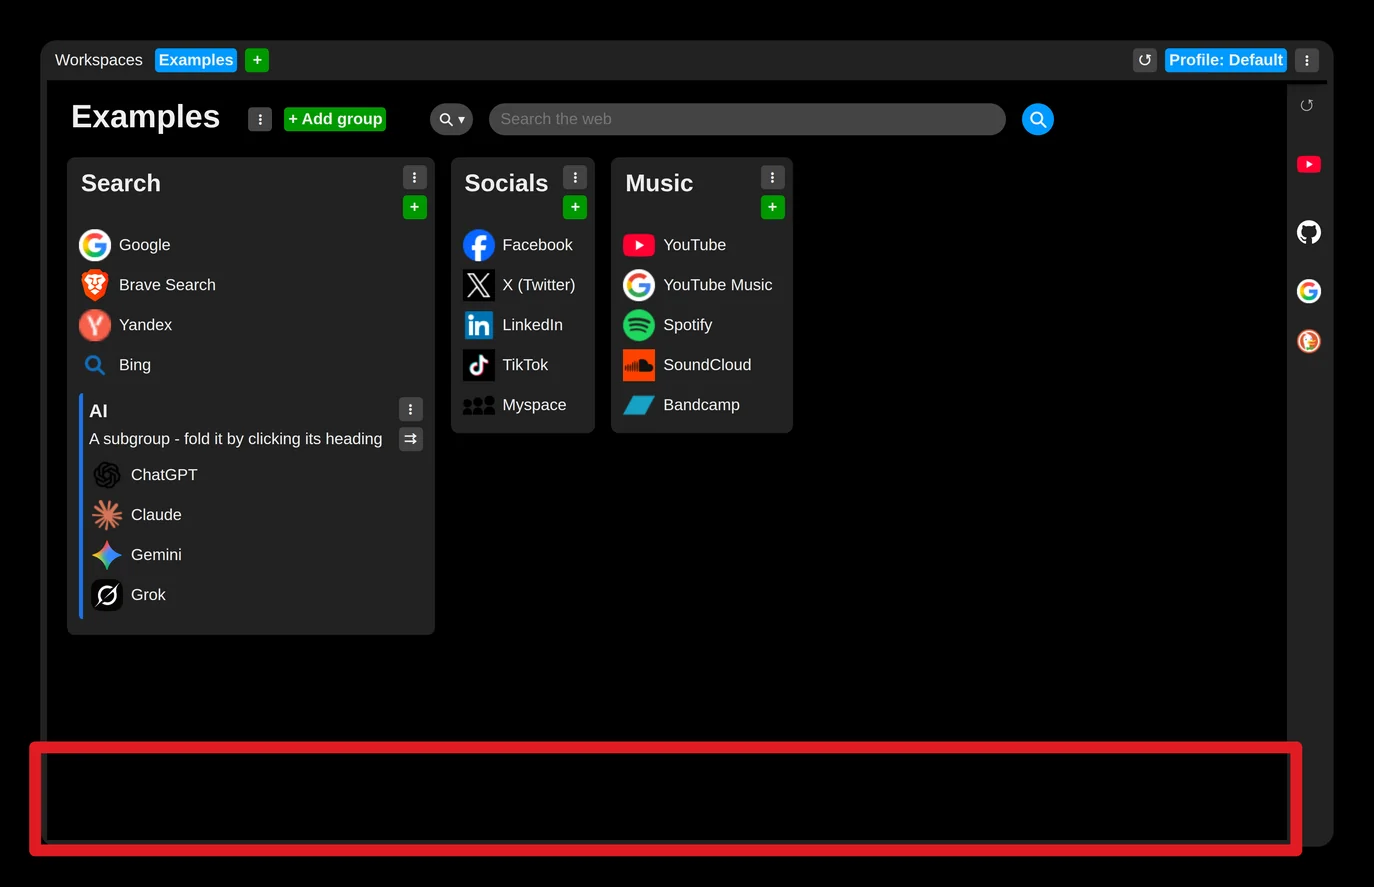Click the reload button beside Profile
This screenshot has width=1374, height=887.
click(x=1145, y=60)
